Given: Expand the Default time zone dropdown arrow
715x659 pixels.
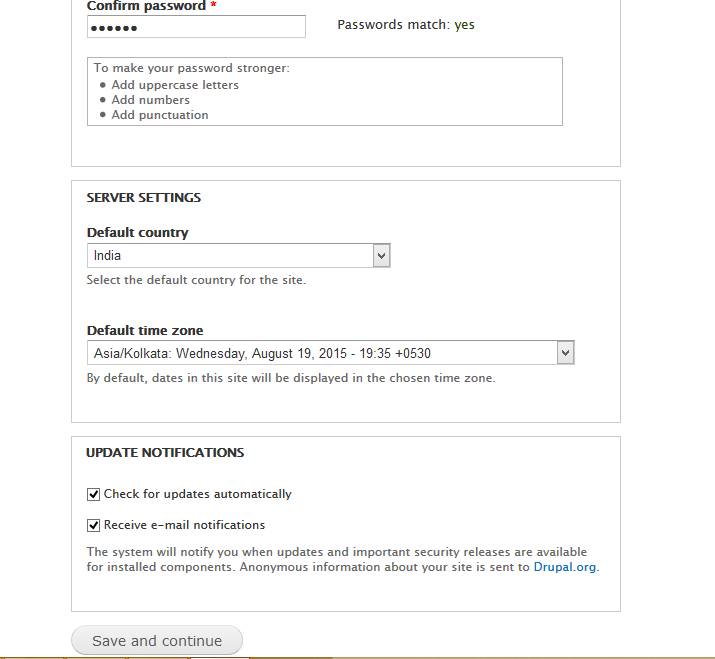Looking at the screenshot, I should tap(565, 353).
